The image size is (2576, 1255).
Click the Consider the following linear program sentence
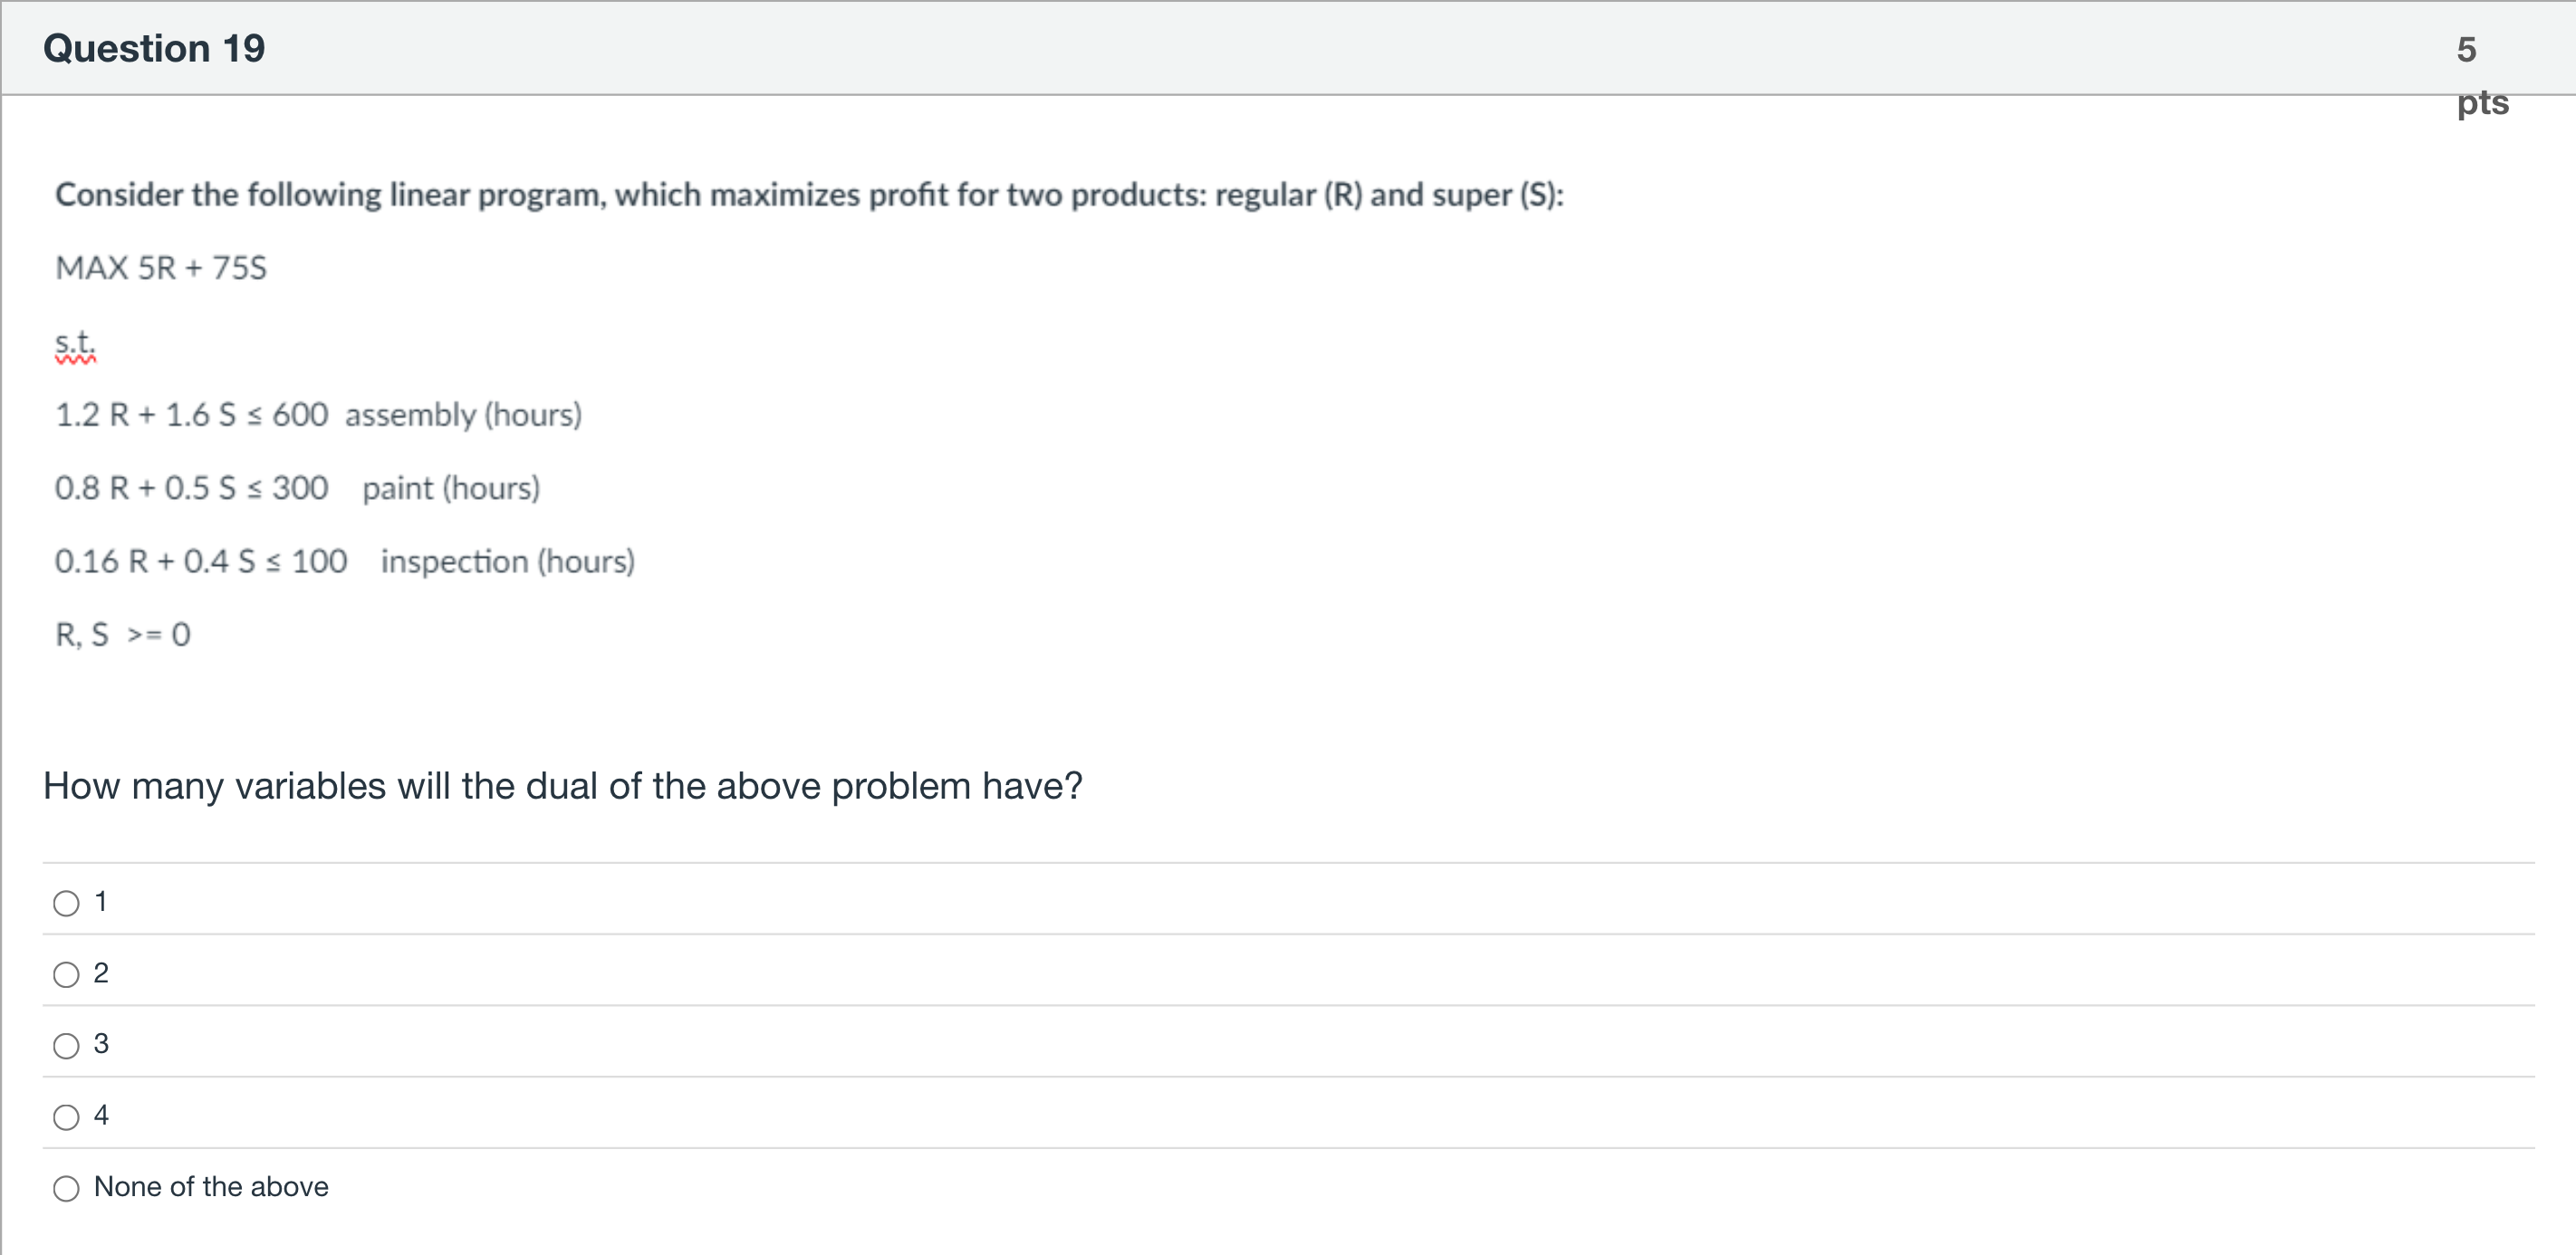[809, 194]
